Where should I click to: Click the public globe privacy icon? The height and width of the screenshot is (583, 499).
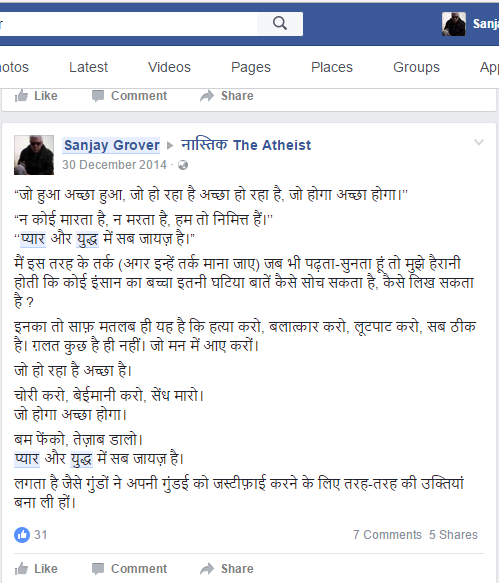click(x=183, y=165)
